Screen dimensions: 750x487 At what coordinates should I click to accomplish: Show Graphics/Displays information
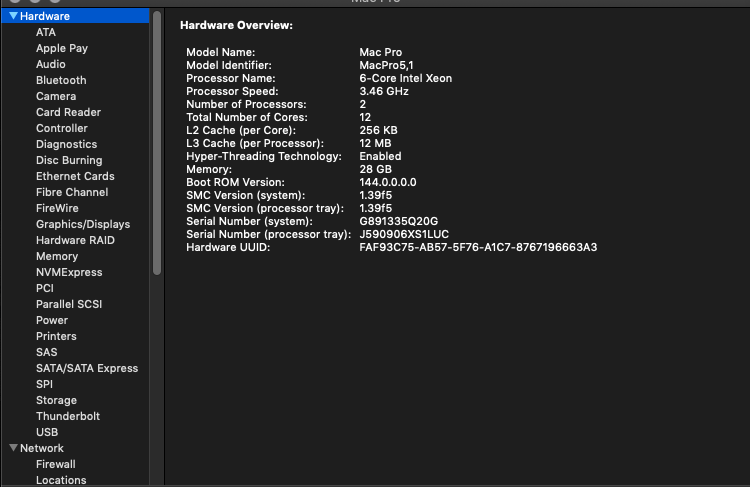pos(83,224)
